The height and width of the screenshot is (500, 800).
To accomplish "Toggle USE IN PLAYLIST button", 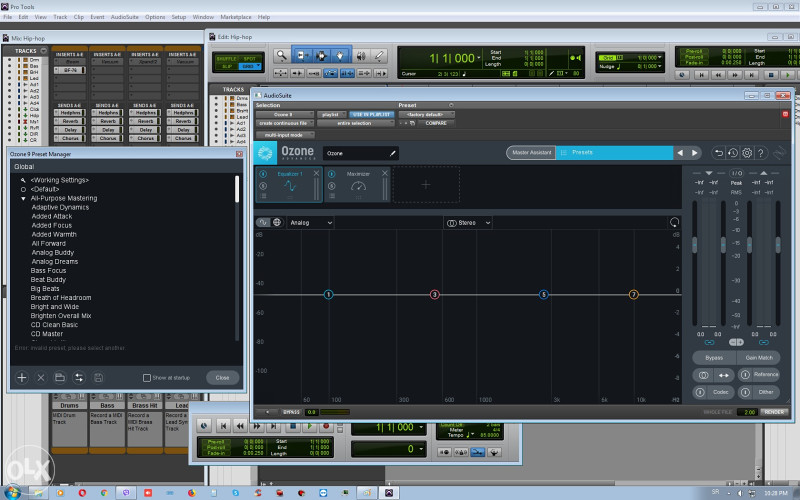I will [x=371, y=114].
